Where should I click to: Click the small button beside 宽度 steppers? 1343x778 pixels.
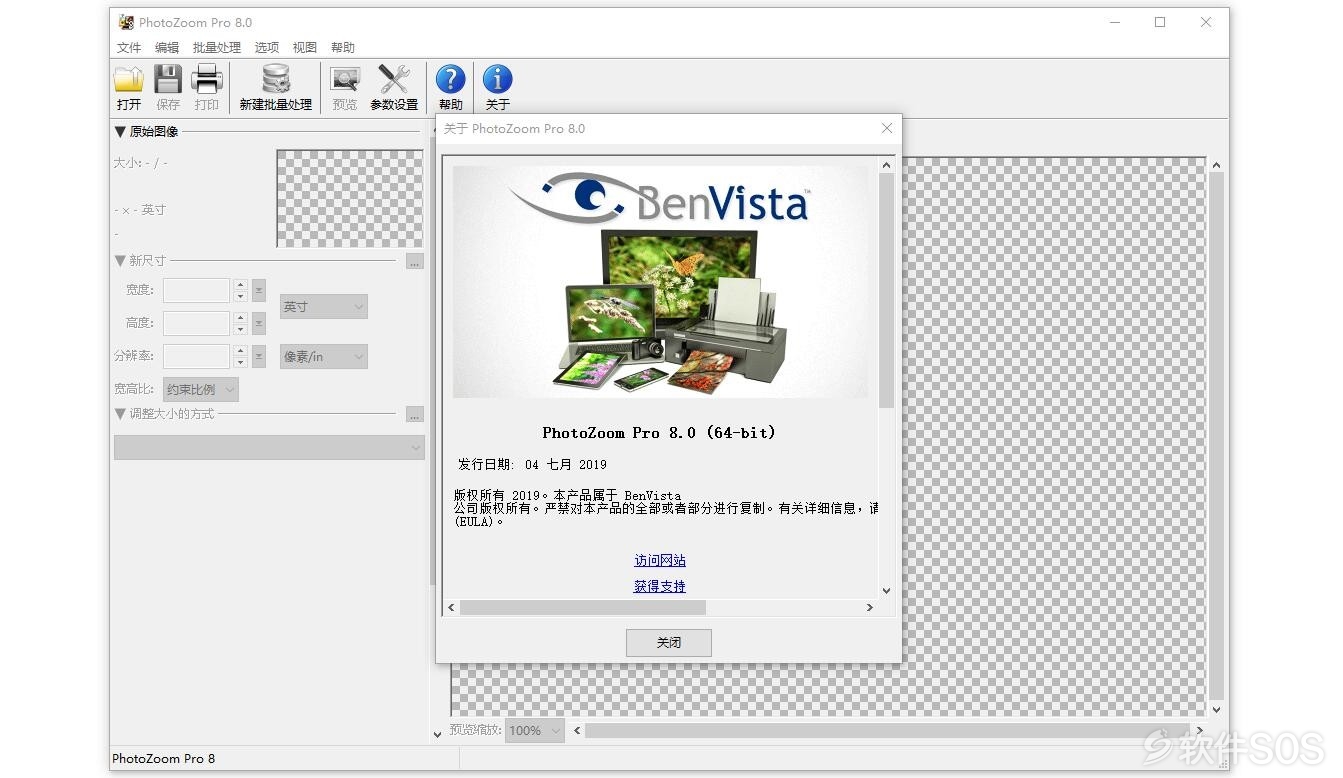point(259,290)
